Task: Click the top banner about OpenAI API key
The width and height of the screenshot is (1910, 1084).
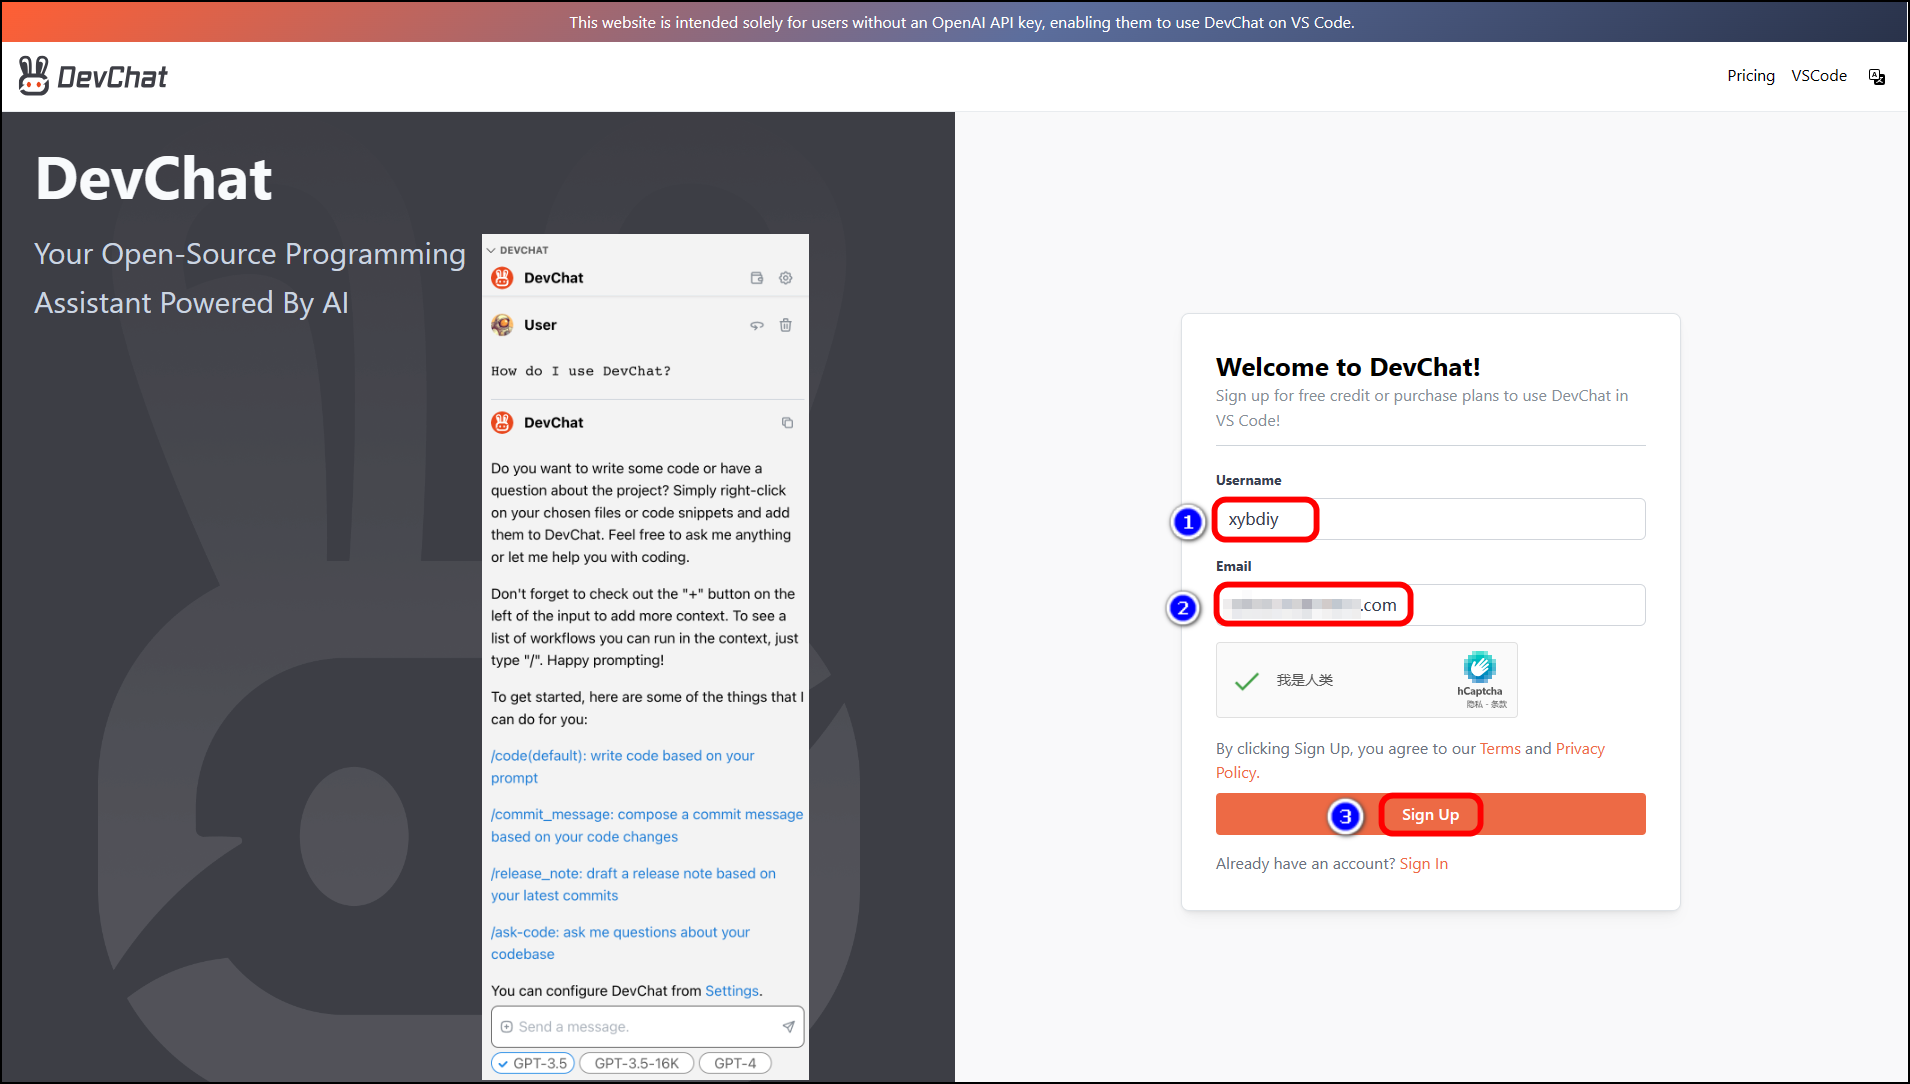Action: 955,22
